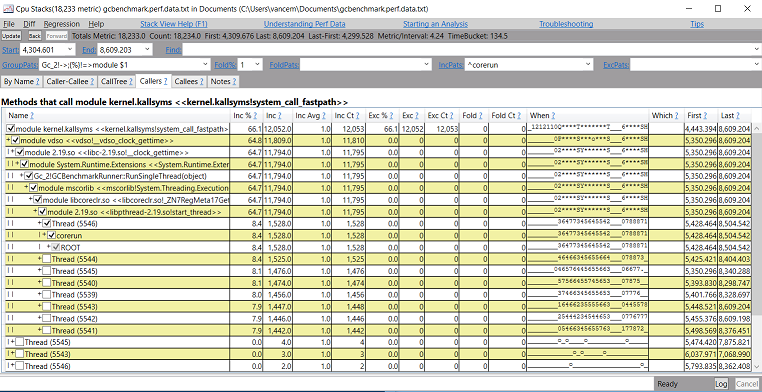Click the vertical scrollbar down arrow
The width and height of the screenshot is (762, 392).
pyautogui.click(x=757, y=366)
